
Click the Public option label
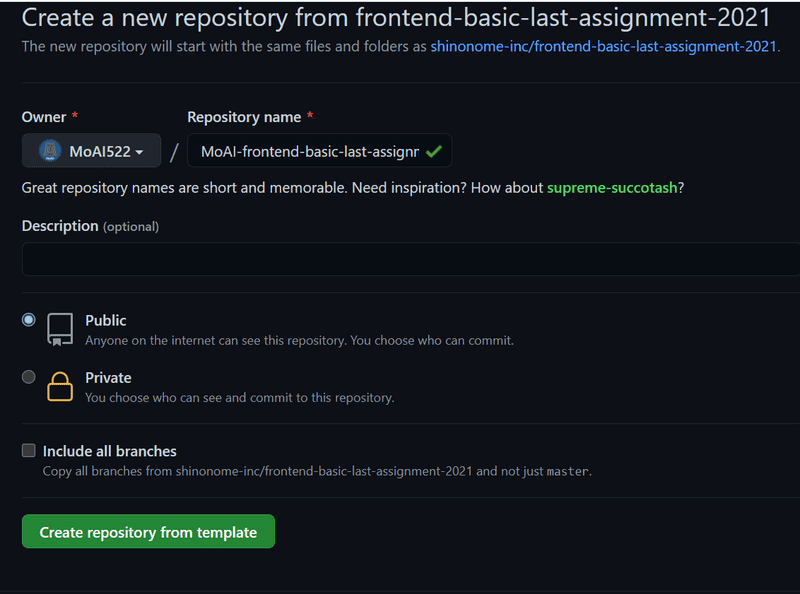[x=106, y=320]
